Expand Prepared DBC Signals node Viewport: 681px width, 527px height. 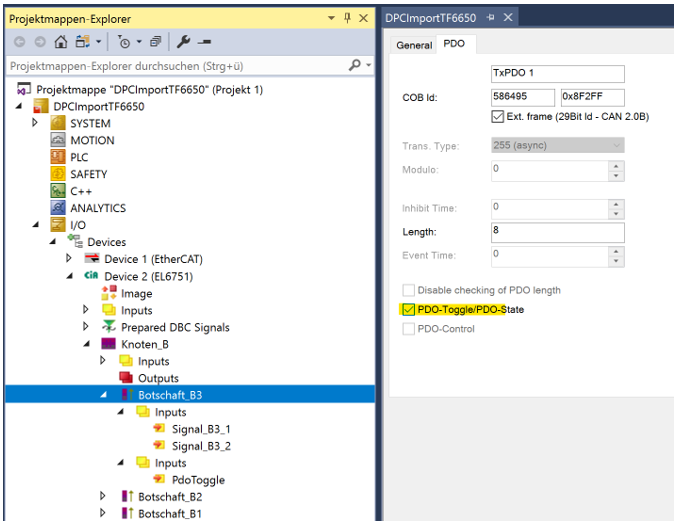86,326
